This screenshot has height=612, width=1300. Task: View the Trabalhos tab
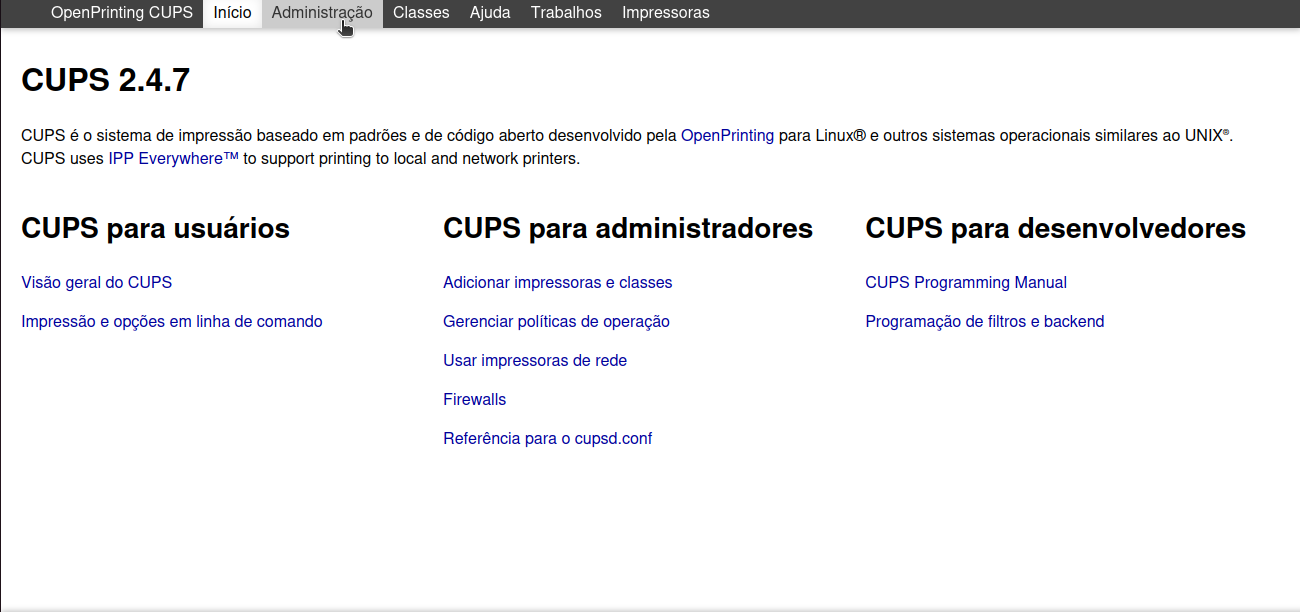coord(566,13)
